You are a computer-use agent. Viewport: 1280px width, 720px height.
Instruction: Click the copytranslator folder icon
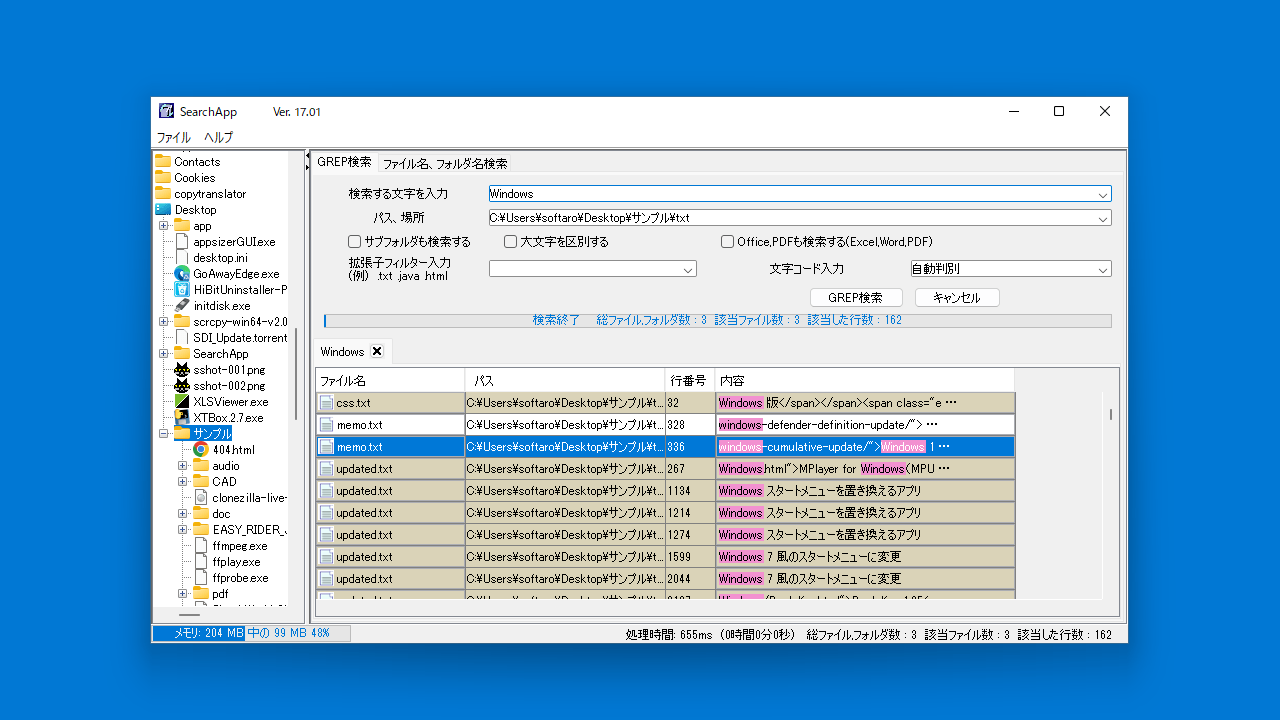[163, 193]
